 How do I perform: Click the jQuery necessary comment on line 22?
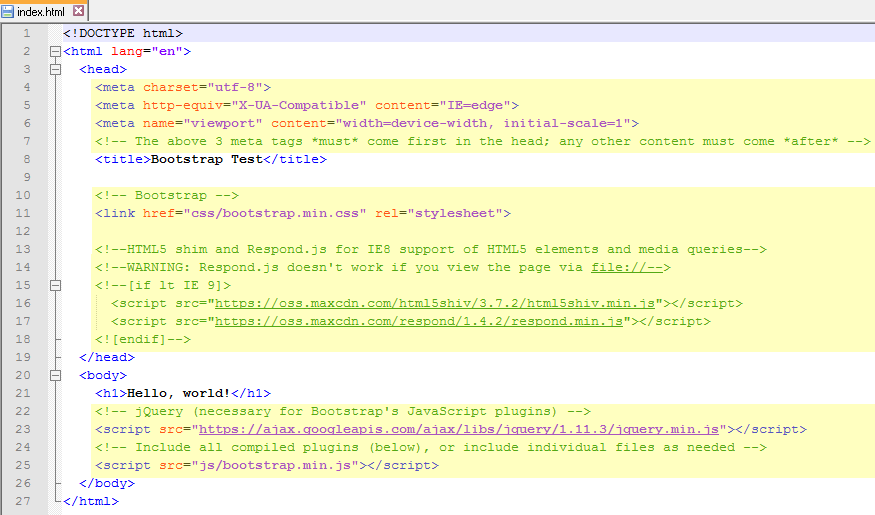pos(343,411)
